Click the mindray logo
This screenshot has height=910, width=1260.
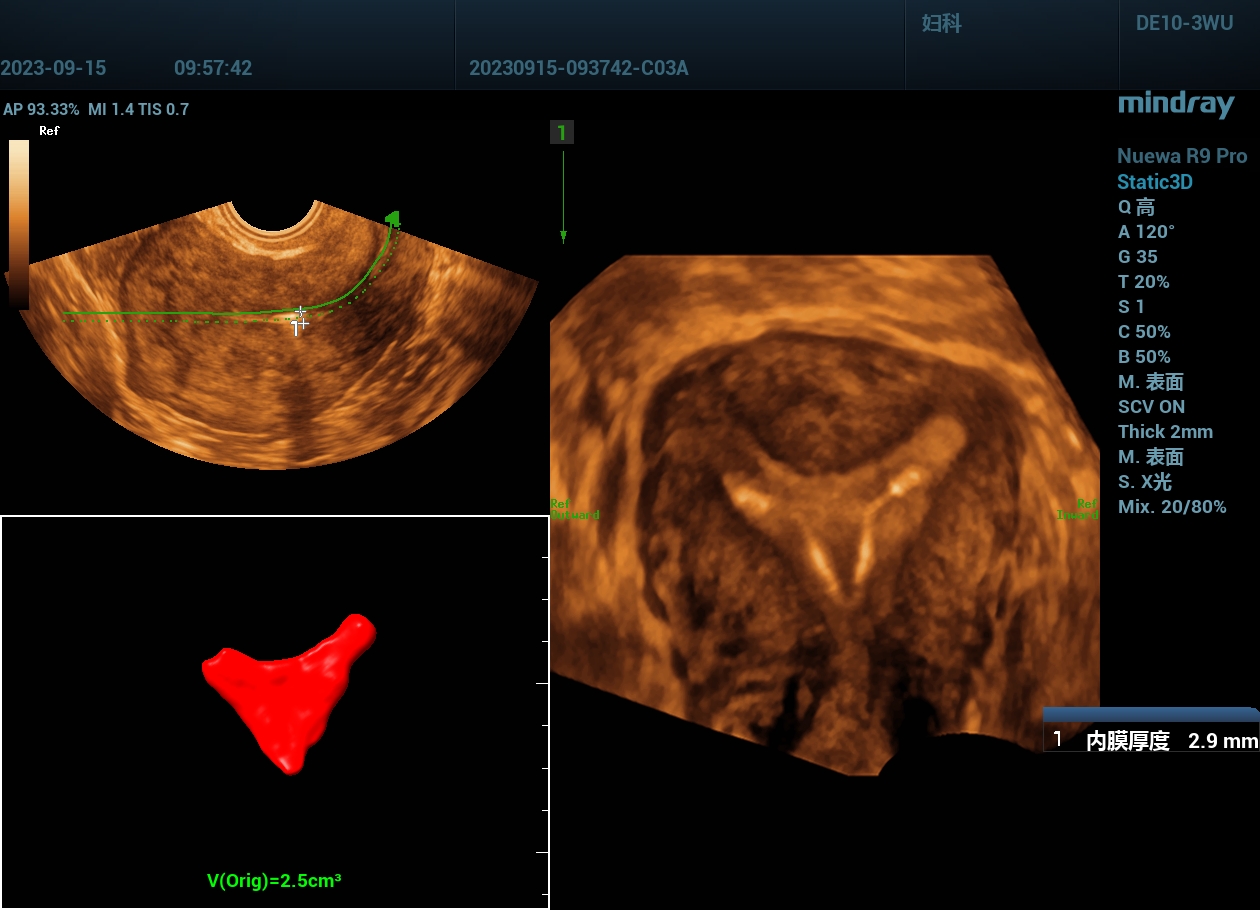pyautogui.click(x=1175, y=104)
